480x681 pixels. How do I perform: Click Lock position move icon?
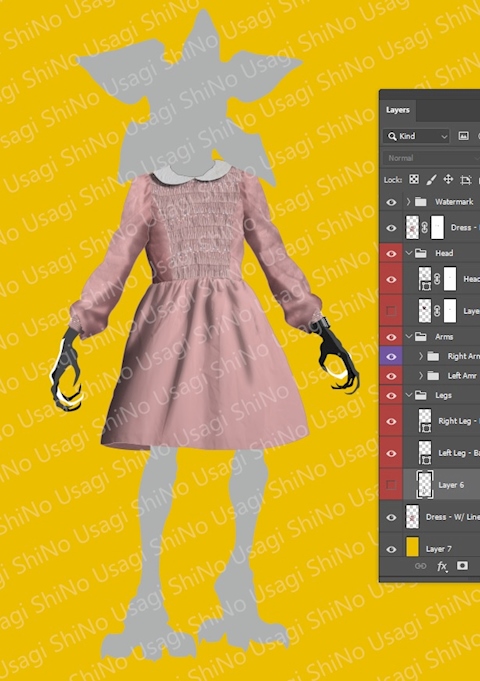coord(448,179)
